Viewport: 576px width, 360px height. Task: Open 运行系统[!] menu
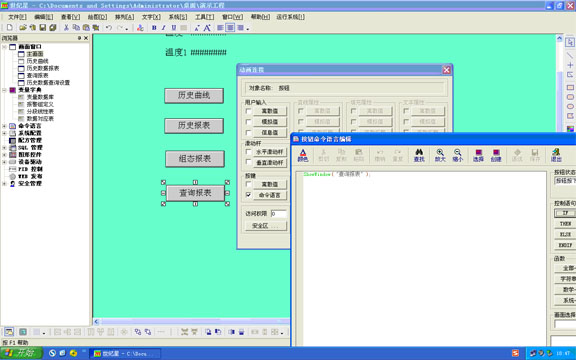[291, 17]
